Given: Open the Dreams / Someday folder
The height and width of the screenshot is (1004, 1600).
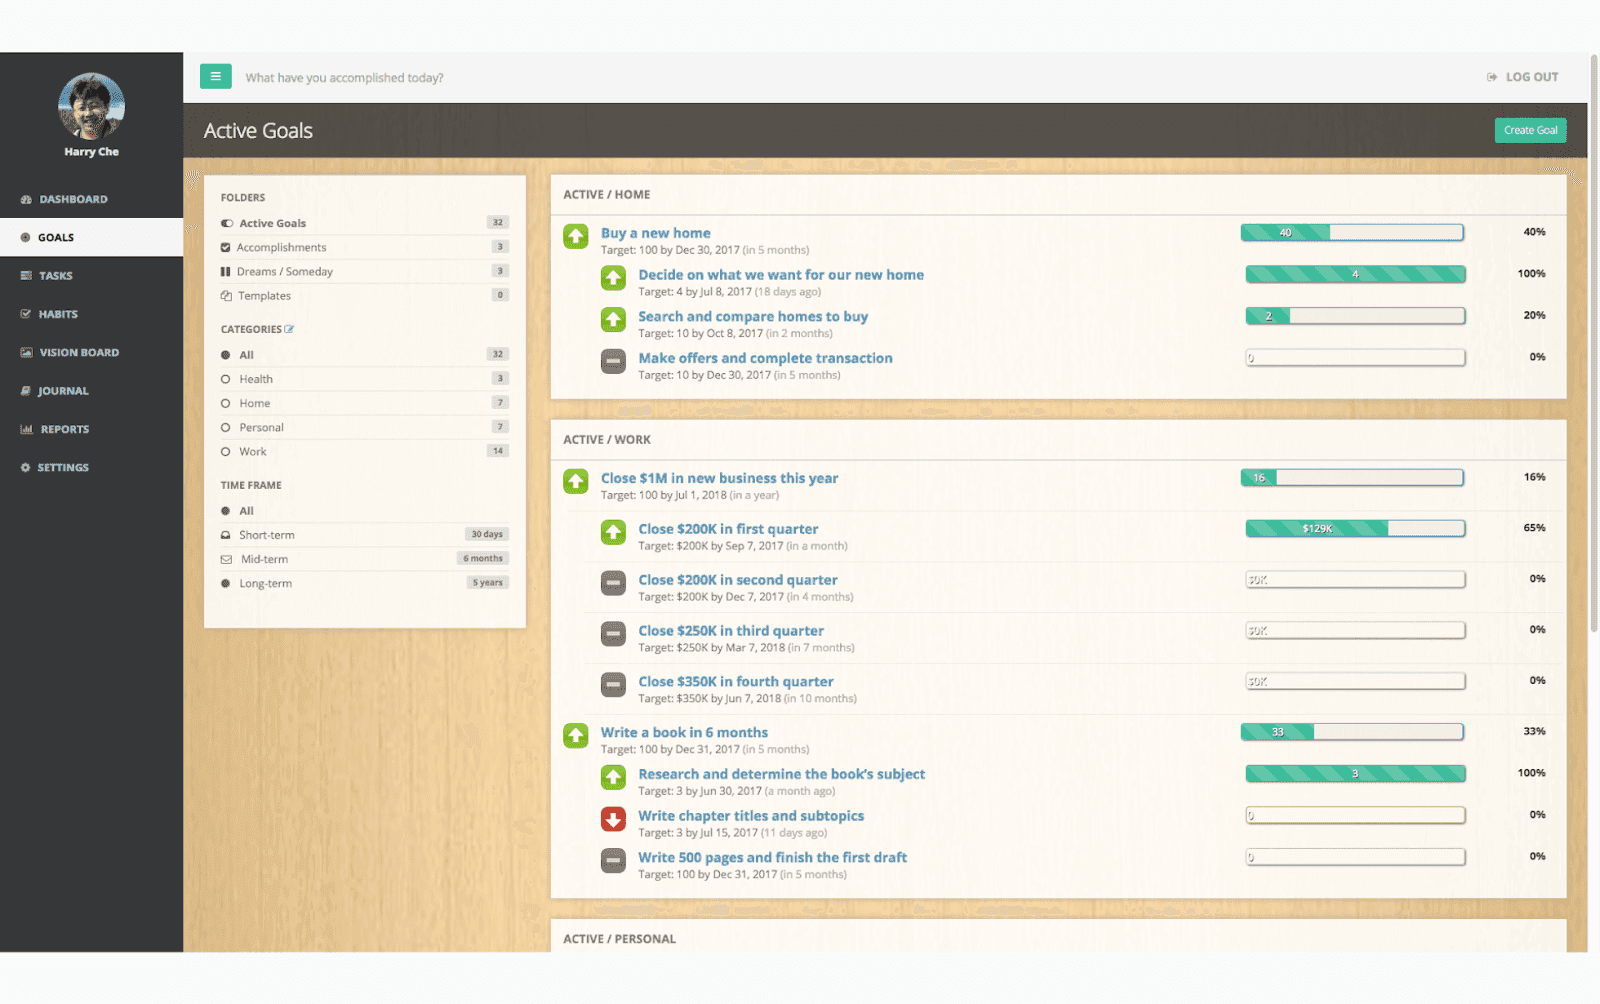Looking at the screenshot, I should coord(285,271).
